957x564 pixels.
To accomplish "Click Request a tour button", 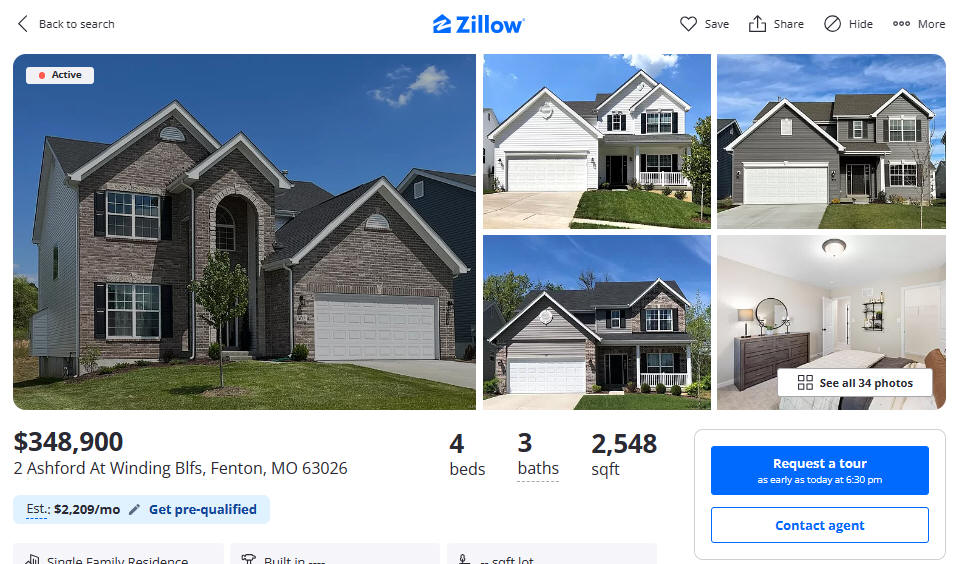I will tap(820, 470).
